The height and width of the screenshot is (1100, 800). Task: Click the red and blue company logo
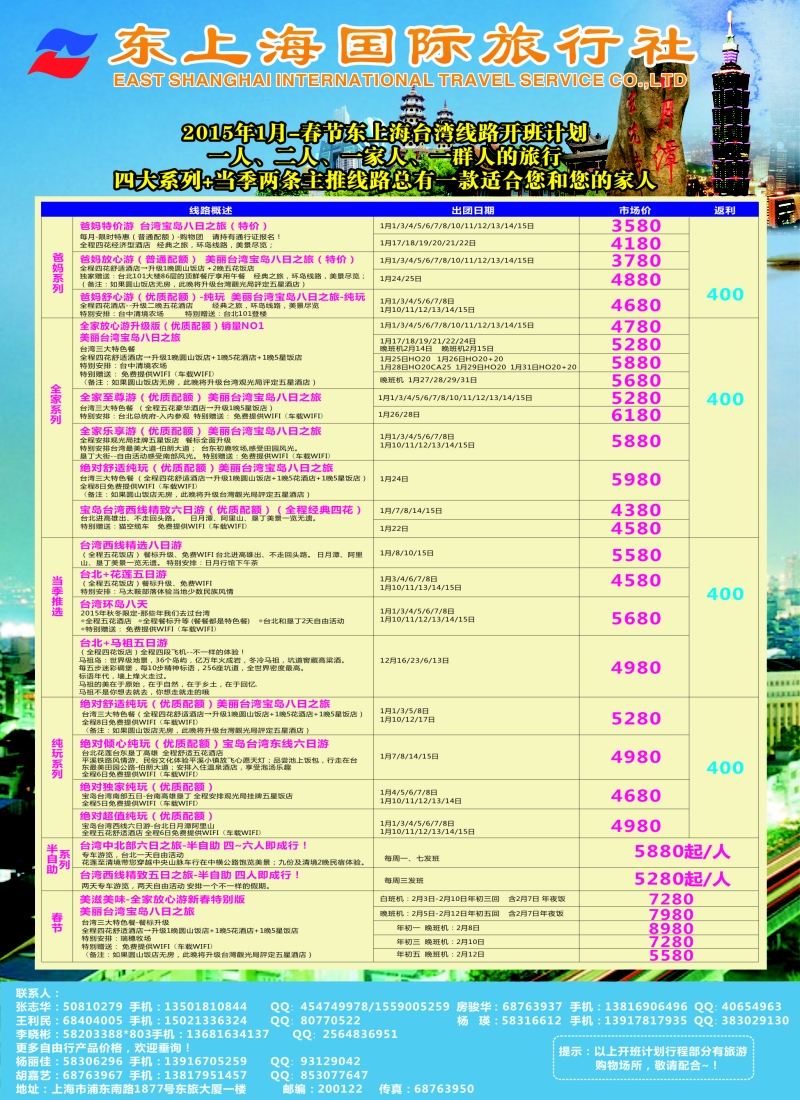coord(62,52)
